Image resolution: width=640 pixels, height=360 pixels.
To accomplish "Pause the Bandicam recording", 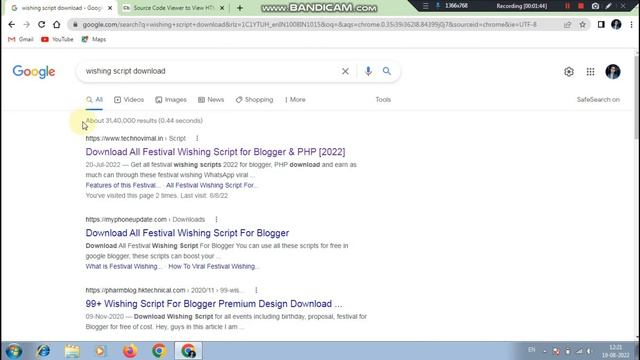I will click(567, 6).
